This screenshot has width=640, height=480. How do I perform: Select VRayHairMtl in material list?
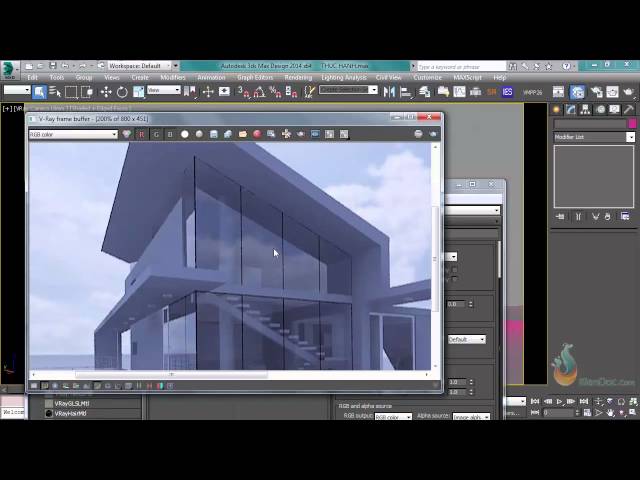coord(71,413)
